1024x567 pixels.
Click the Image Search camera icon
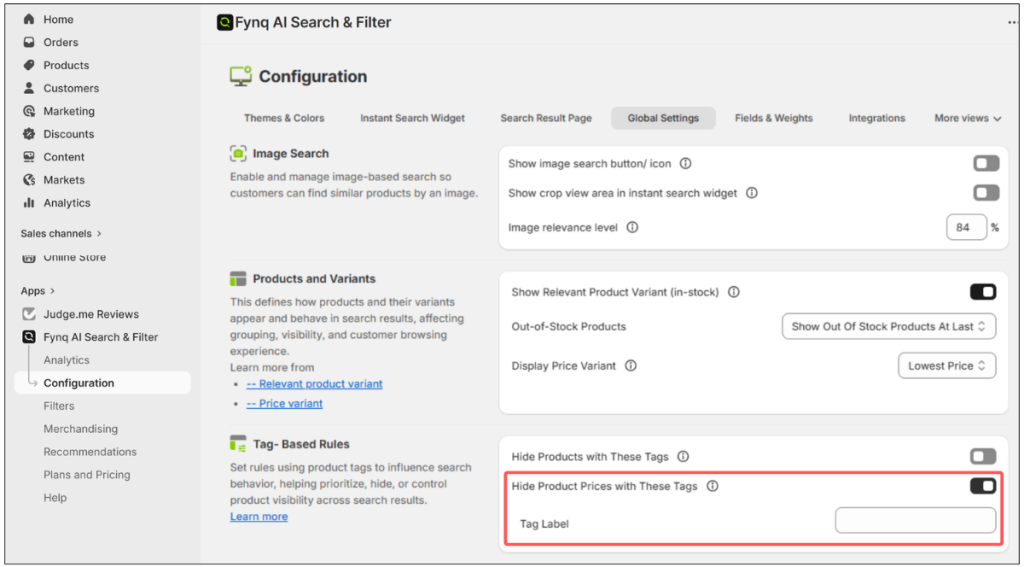(x=238, y=154)
